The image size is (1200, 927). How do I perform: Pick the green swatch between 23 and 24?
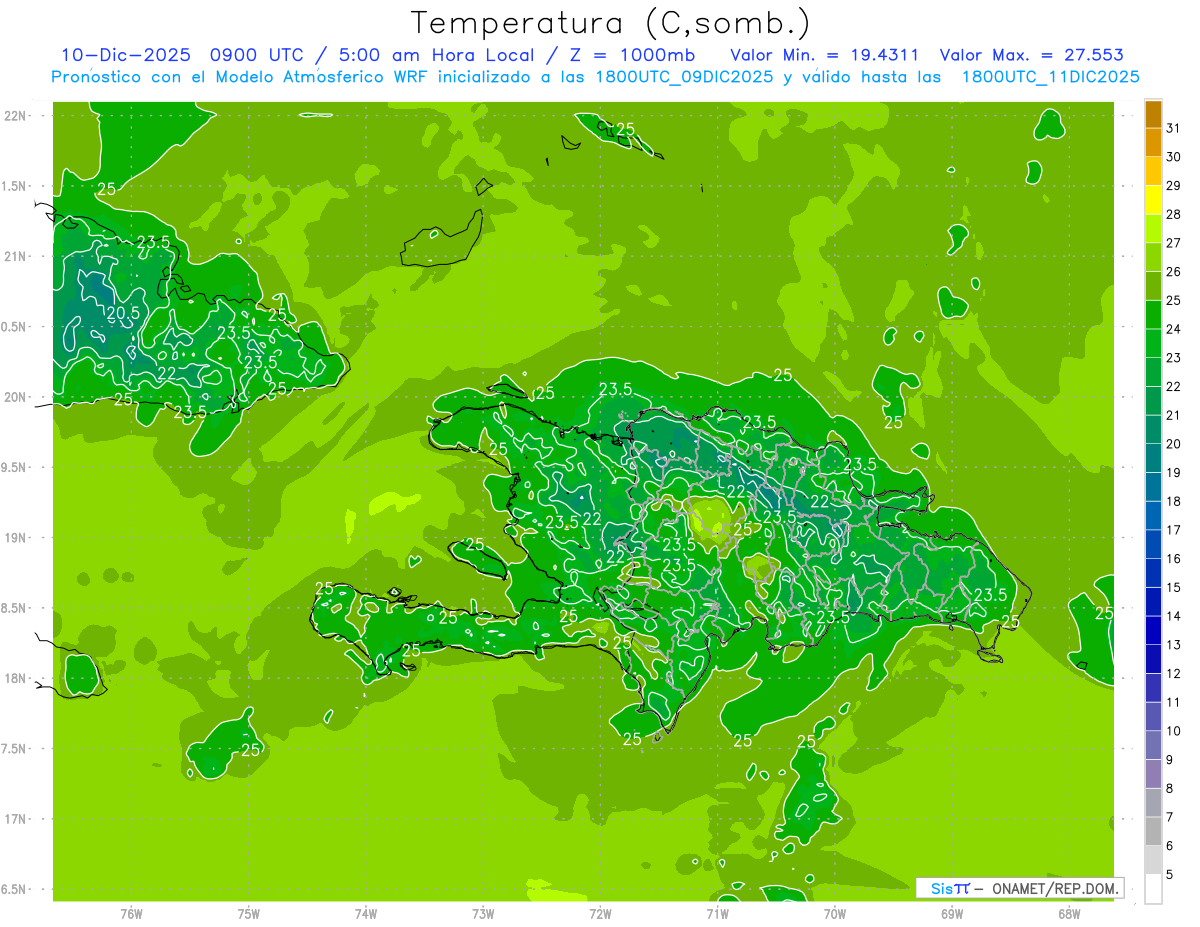pos(1153,344)
